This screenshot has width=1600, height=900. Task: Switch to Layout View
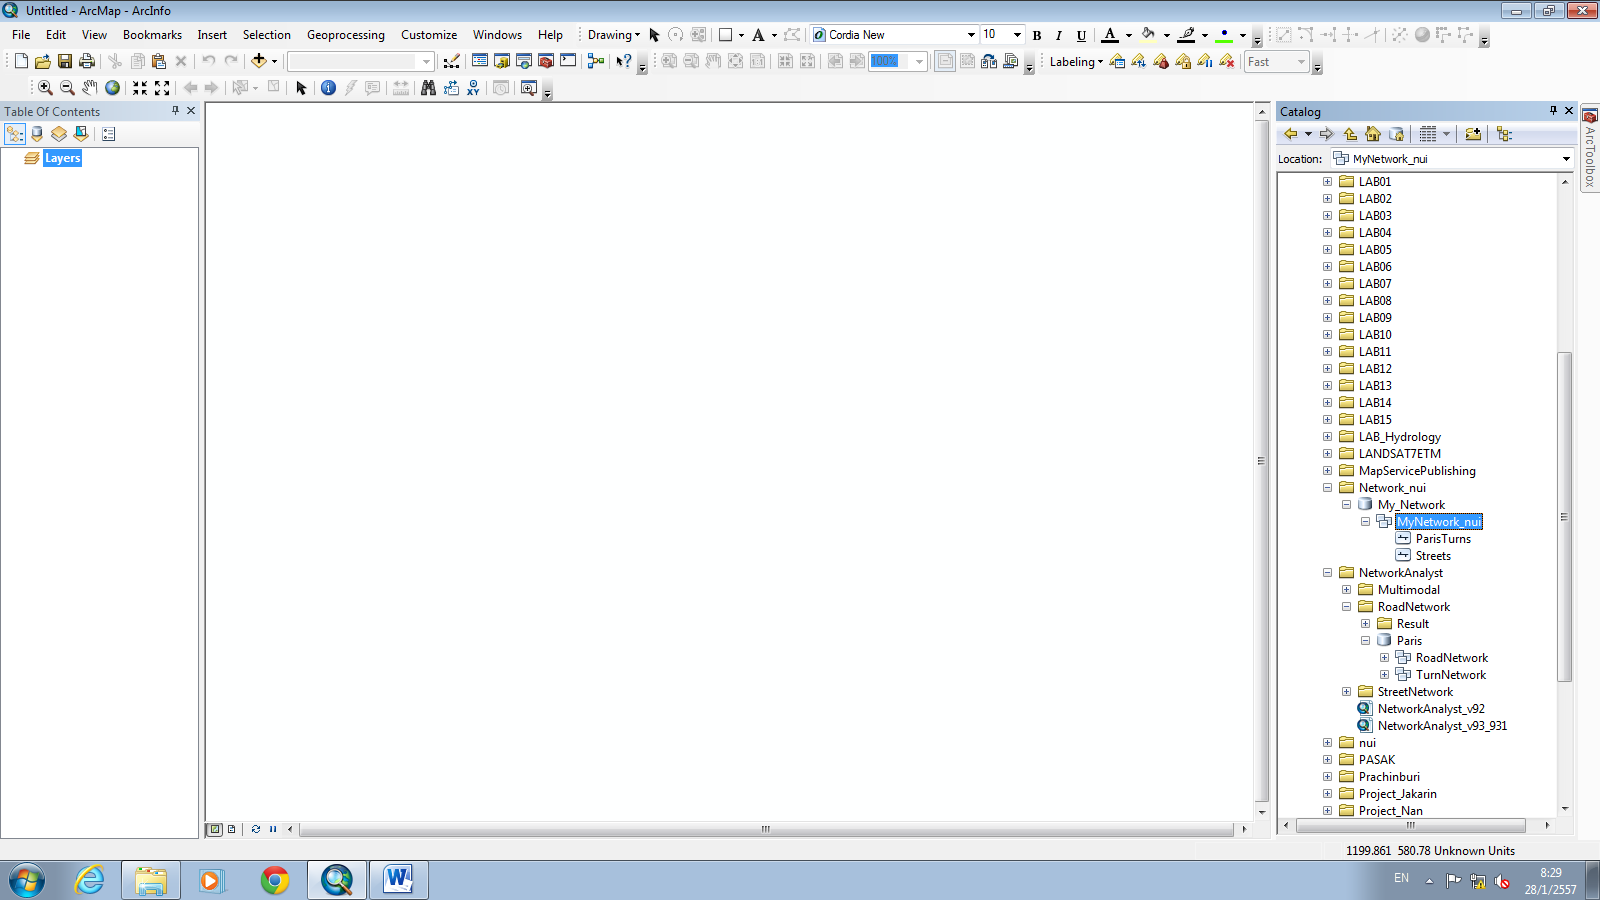coord(231,829)
